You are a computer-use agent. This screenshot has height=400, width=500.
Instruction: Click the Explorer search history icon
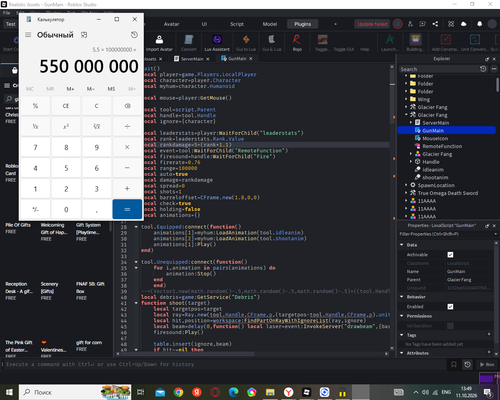click(483, 69)
